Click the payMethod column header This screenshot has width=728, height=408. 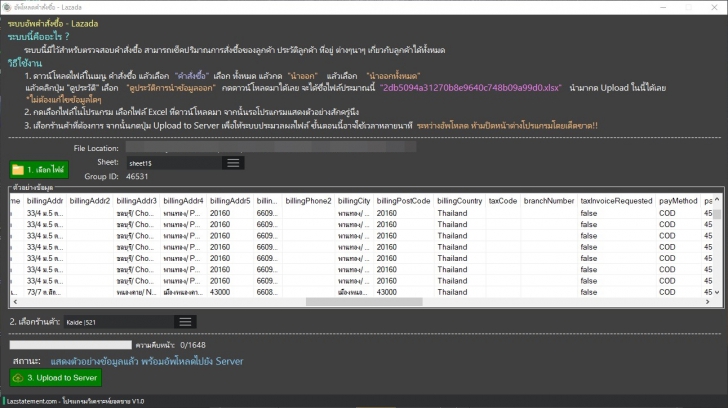[x=678, y=201]
